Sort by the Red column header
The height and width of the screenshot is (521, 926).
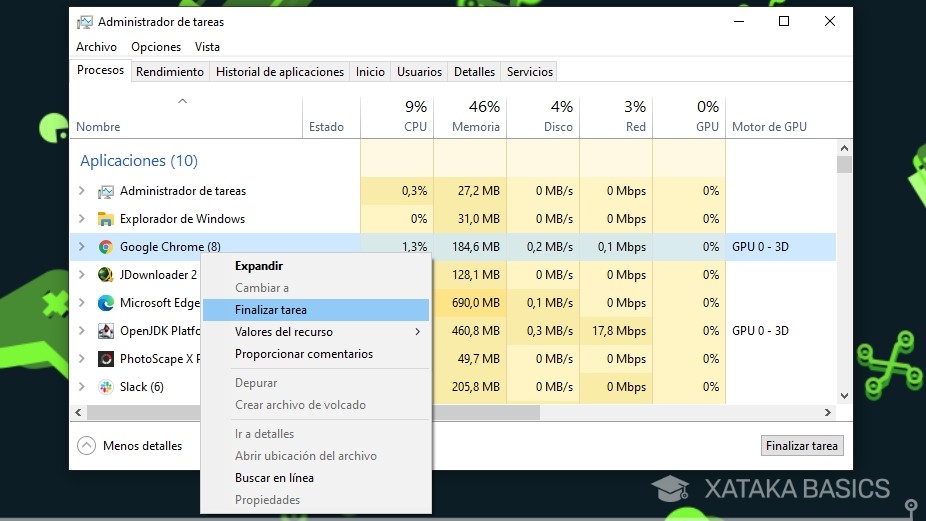click(x=636, y=127)
